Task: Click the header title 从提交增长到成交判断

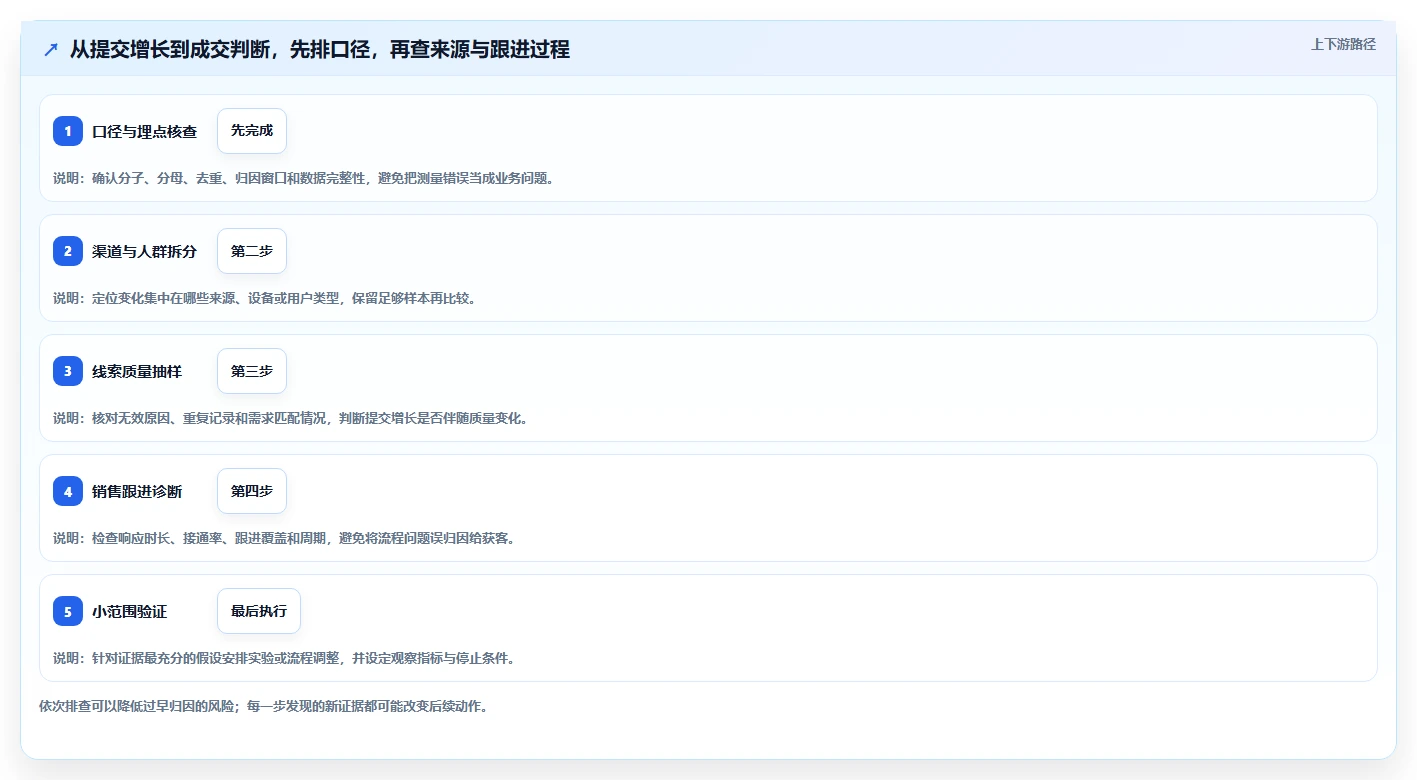Action: [320, 50]
